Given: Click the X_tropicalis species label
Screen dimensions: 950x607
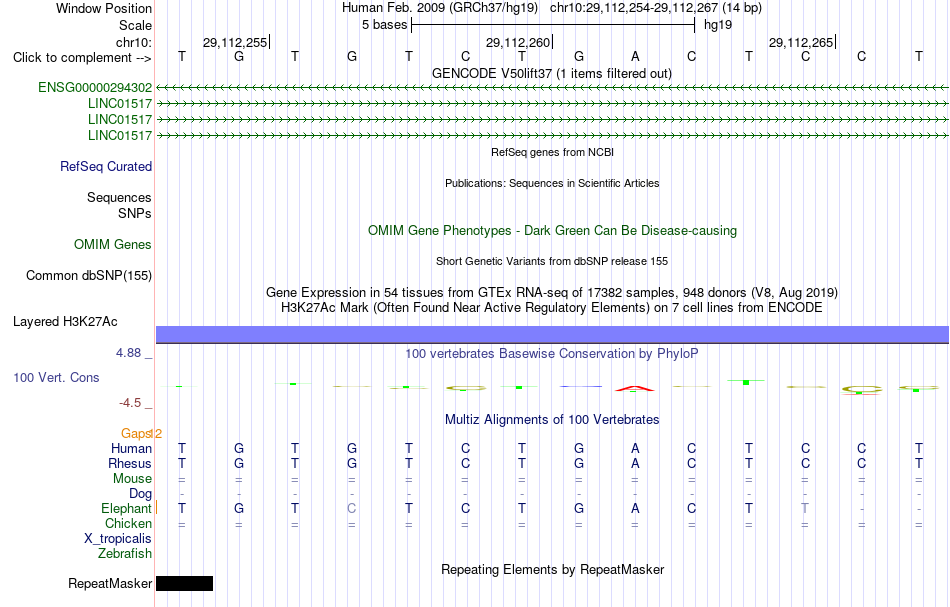Looking at the screenshot, I should [118, 539].
